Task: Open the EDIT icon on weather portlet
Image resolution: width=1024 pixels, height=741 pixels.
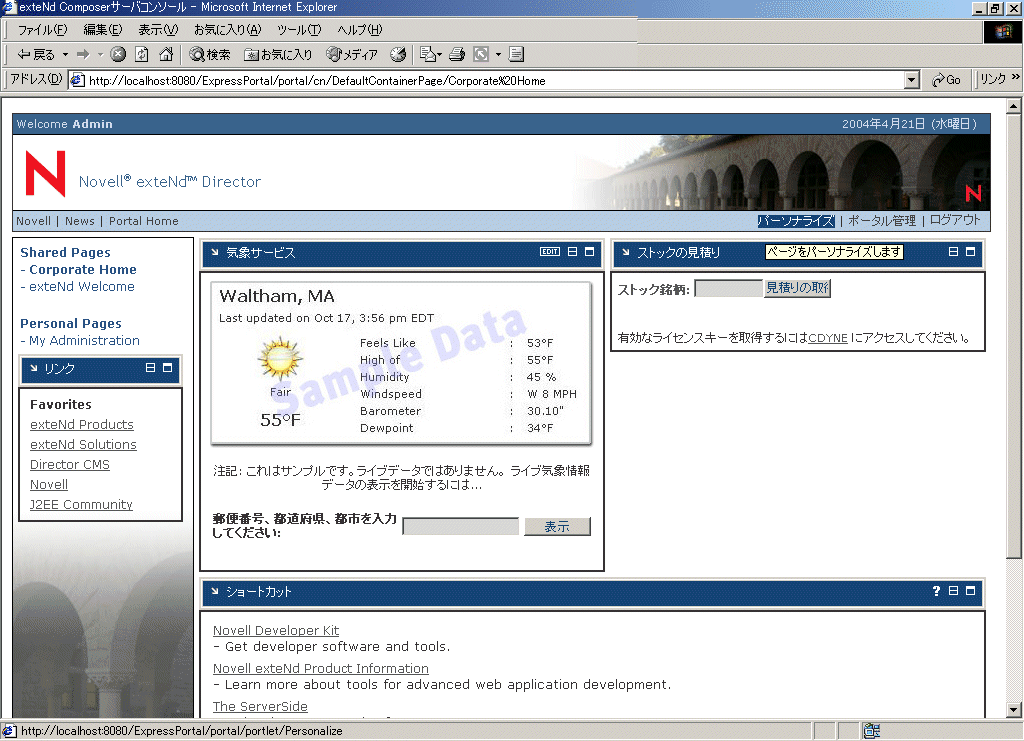Action: click(x=550, y=252)
